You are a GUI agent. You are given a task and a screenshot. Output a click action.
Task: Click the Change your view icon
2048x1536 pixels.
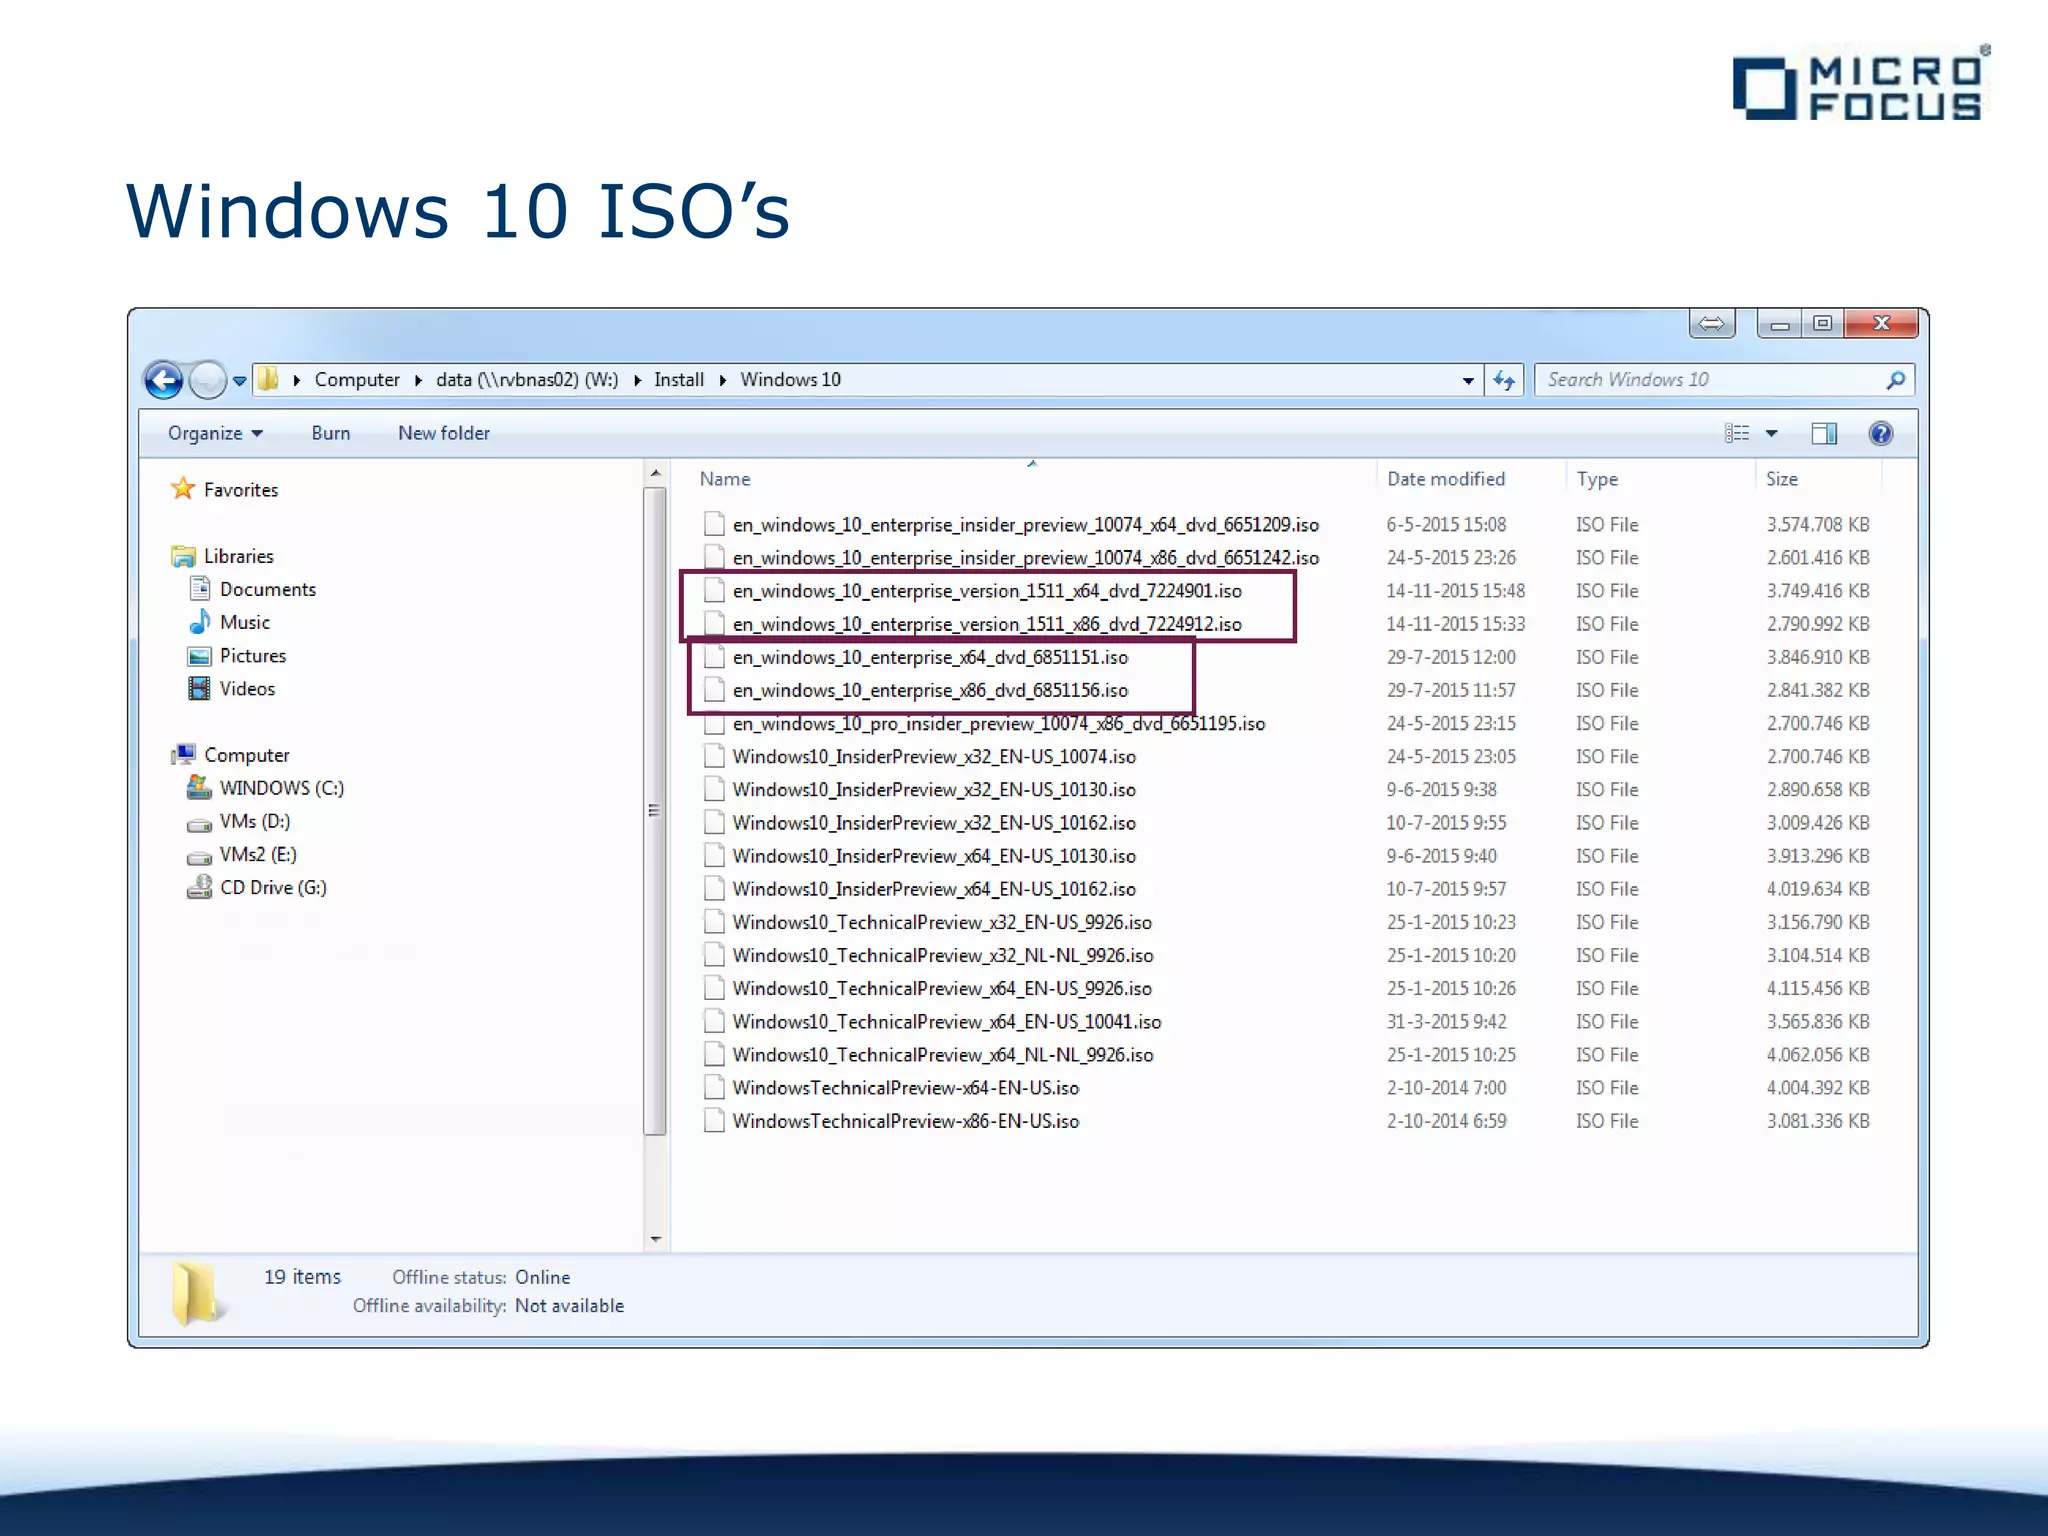[1737, 433]
